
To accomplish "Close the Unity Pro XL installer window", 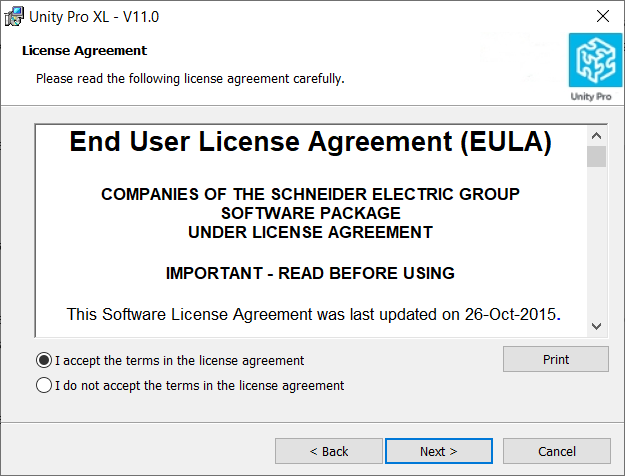I will click(603, 16).
